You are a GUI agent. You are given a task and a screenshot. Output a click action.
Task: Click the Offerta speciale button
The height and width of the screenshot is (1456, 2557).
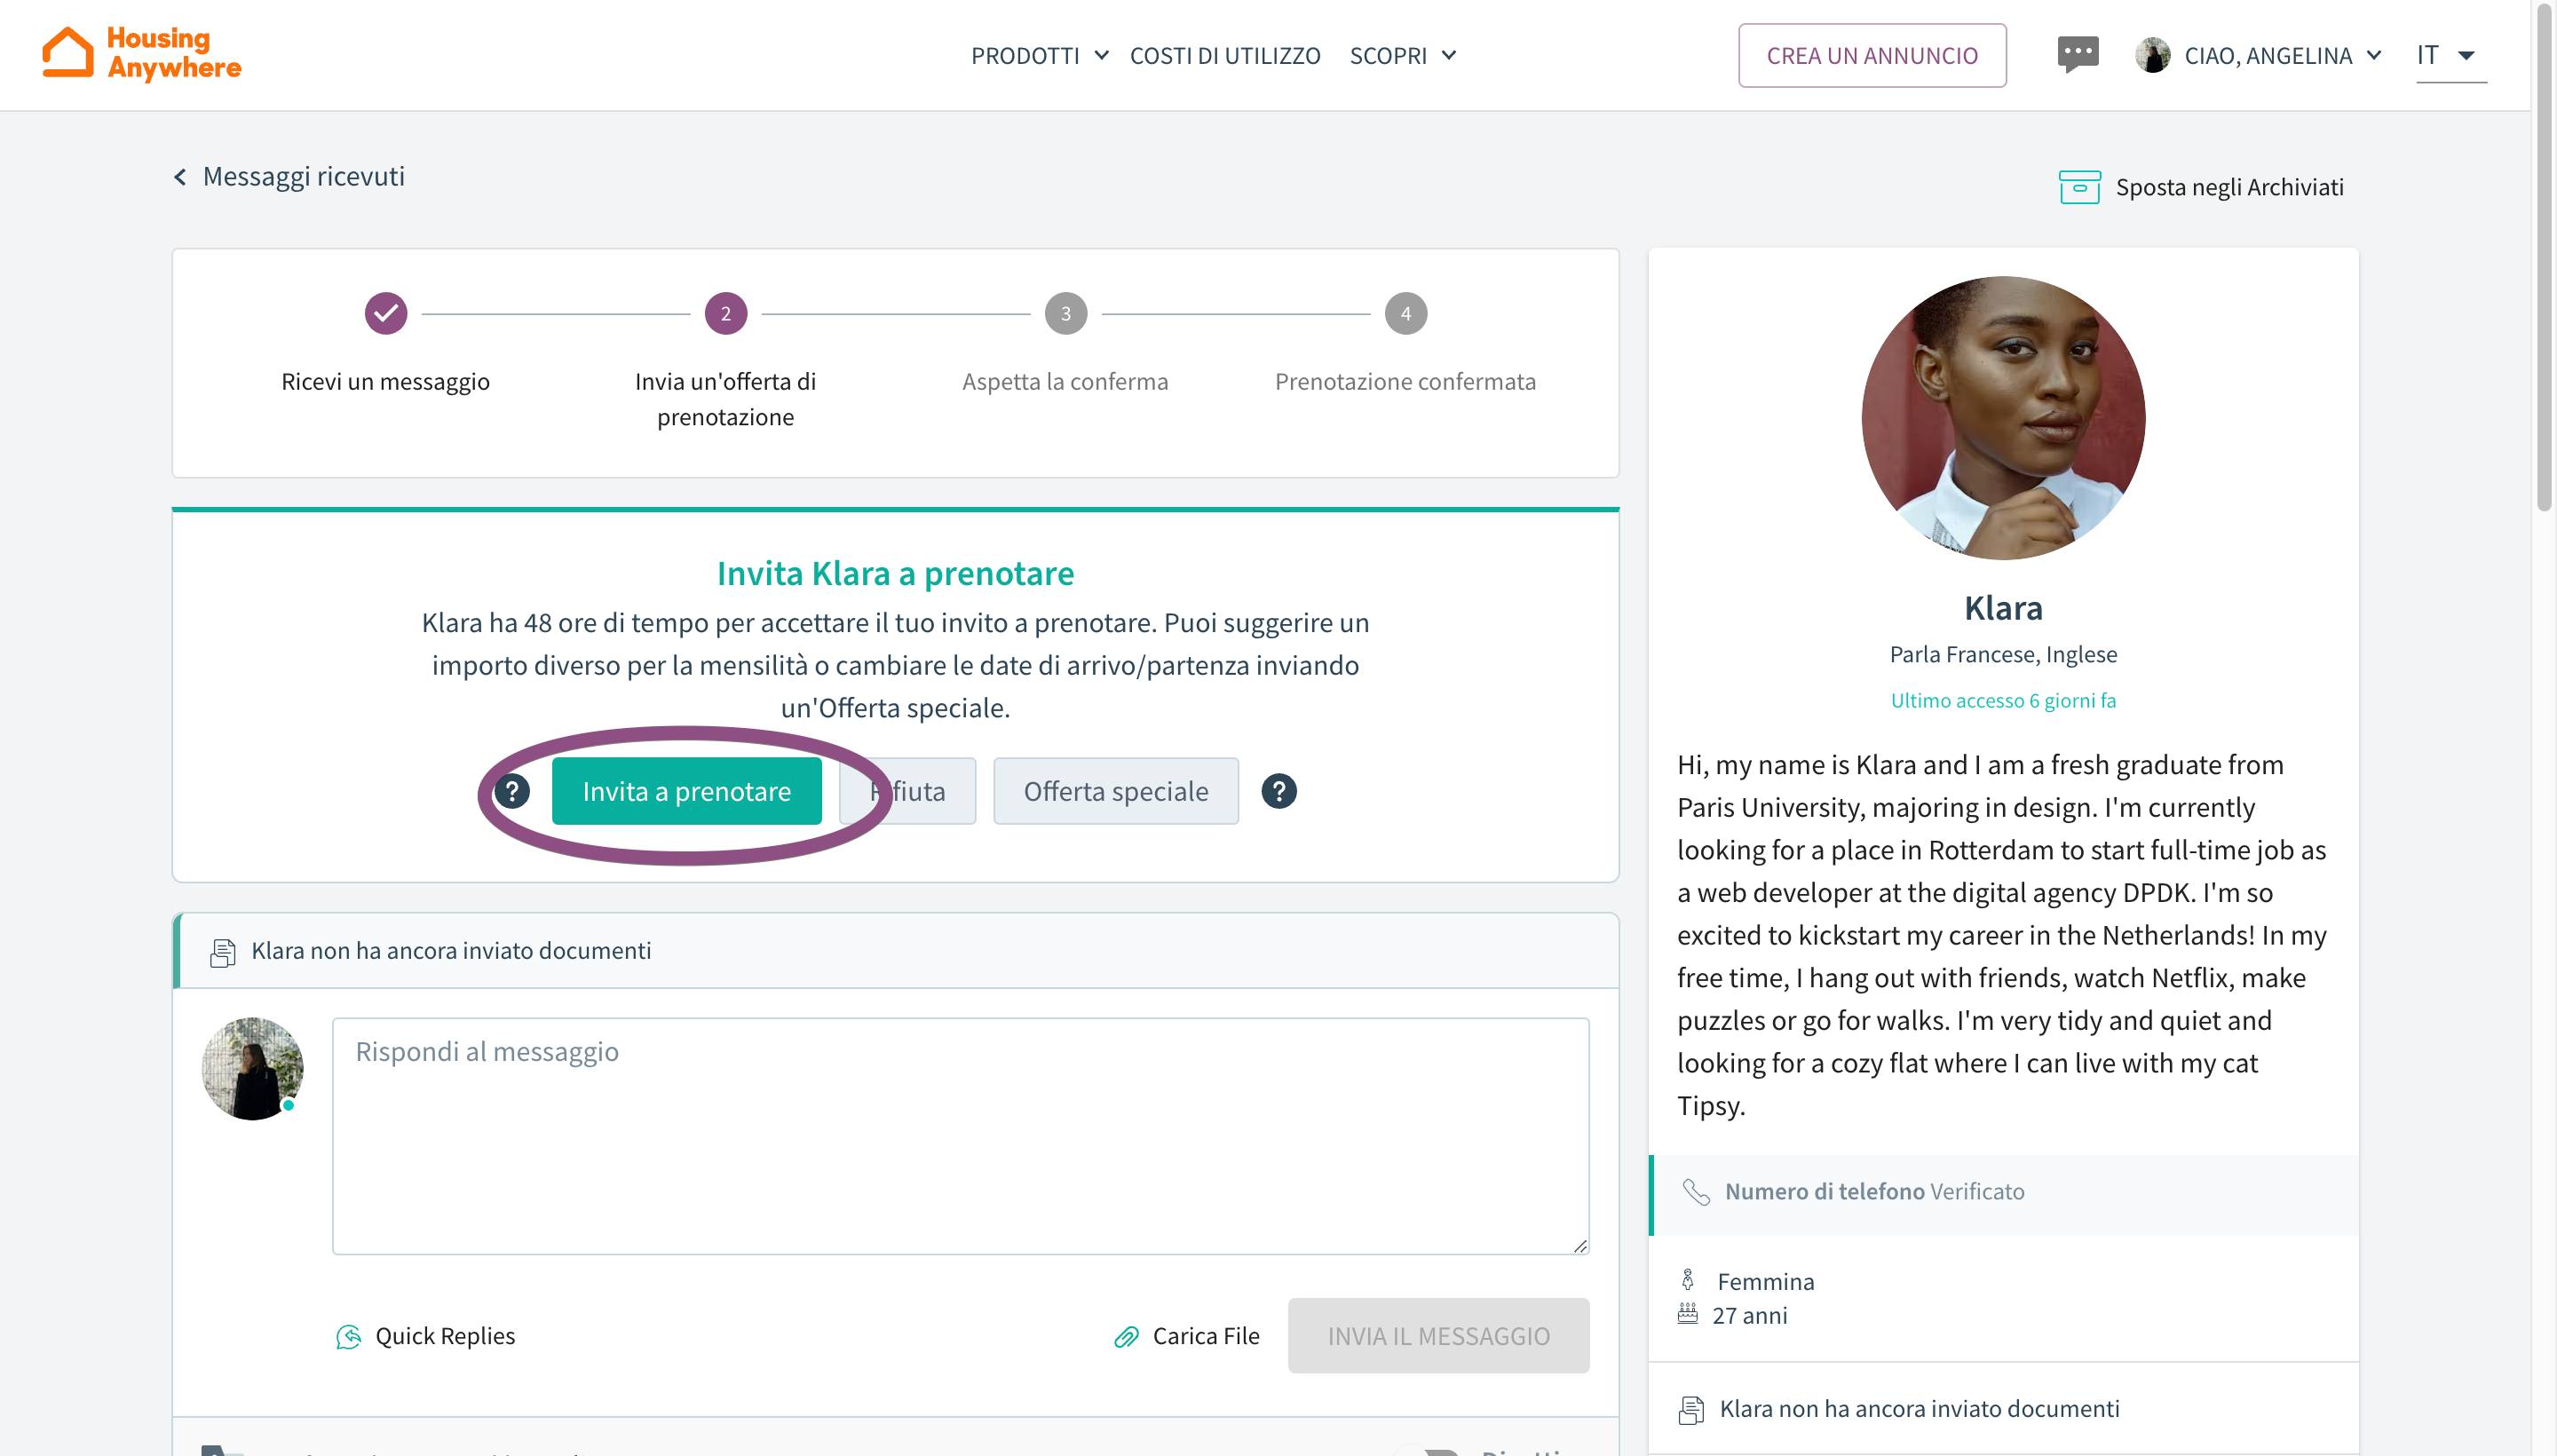point(1115,791)
